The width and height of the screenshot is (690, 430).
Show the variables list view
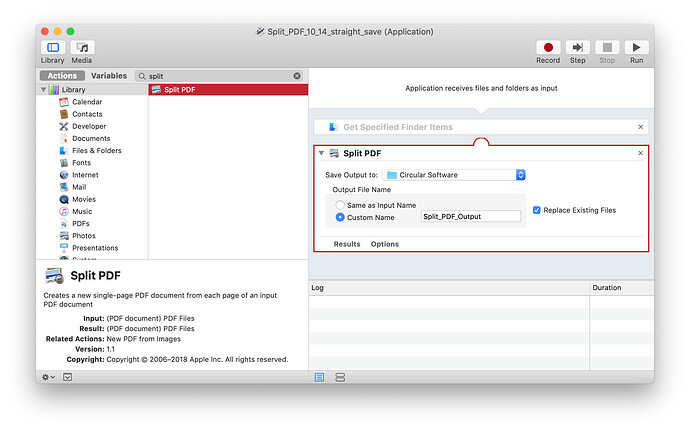(340, 377)
